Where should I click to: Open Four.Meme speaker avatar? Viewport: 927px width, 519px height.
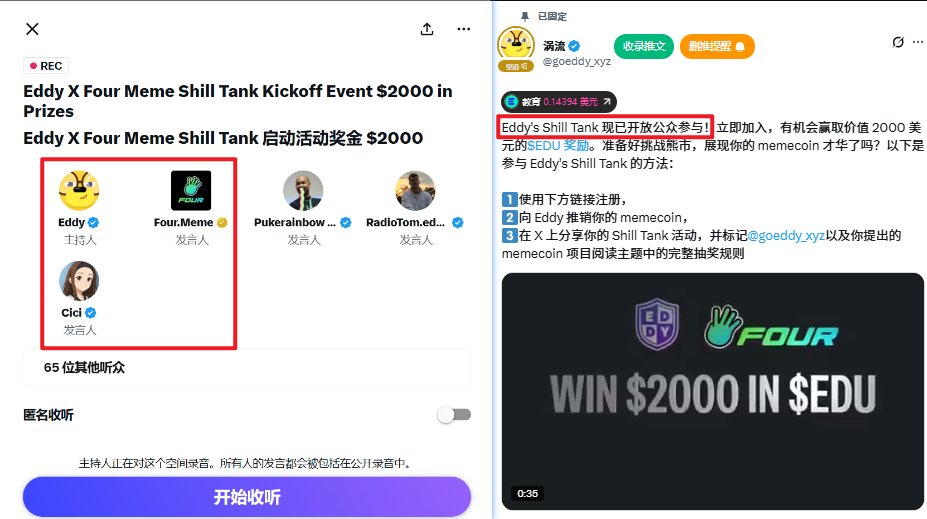tap(191, 190)
